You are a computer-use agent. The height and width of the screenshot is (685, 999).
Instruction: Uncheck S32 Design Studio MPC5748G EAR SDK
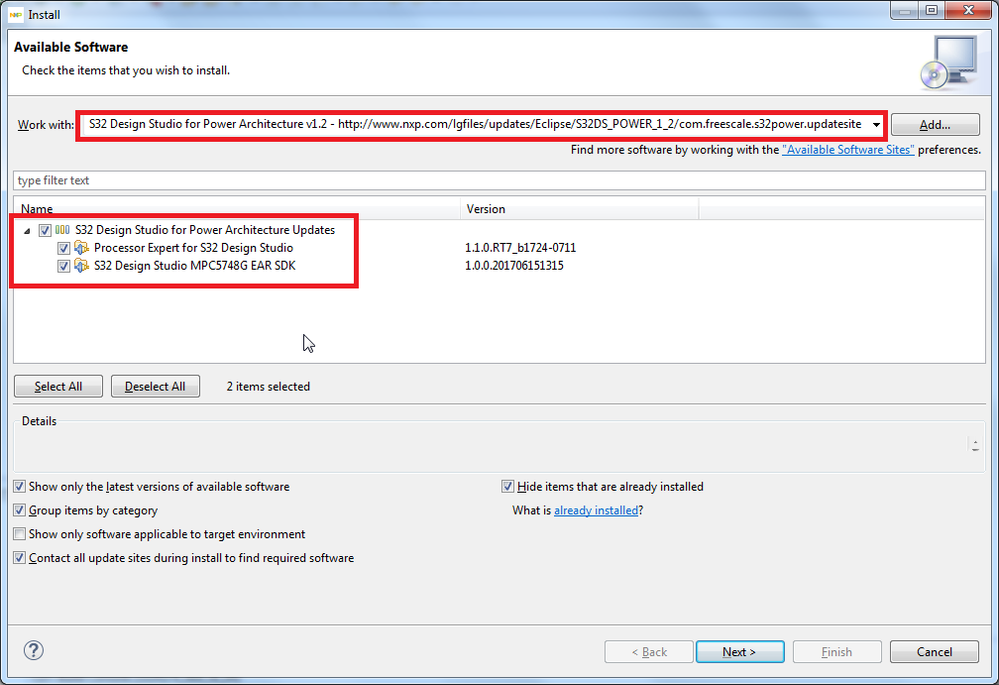63,266
